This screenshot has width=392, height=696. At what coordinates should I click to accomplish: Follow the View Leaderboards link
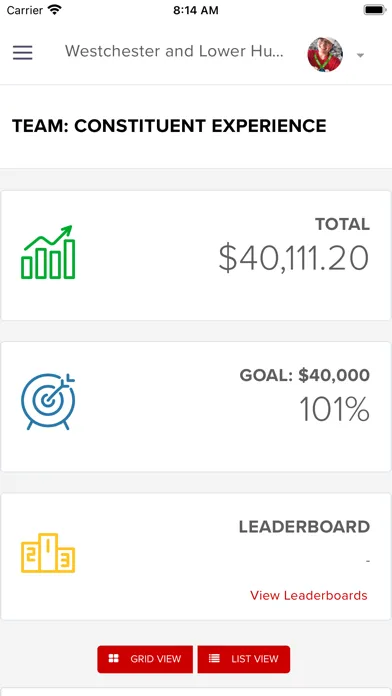coord(309,595)
